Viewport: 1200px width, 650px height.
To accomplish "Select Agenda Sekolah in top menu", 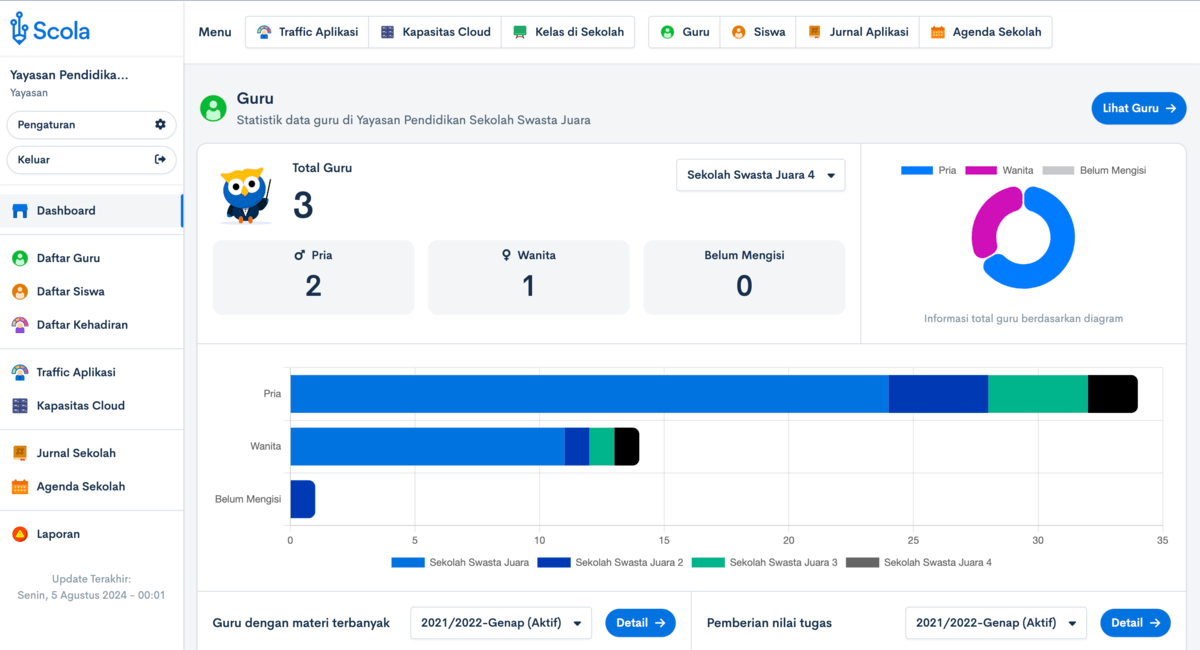I will point(985,32).
